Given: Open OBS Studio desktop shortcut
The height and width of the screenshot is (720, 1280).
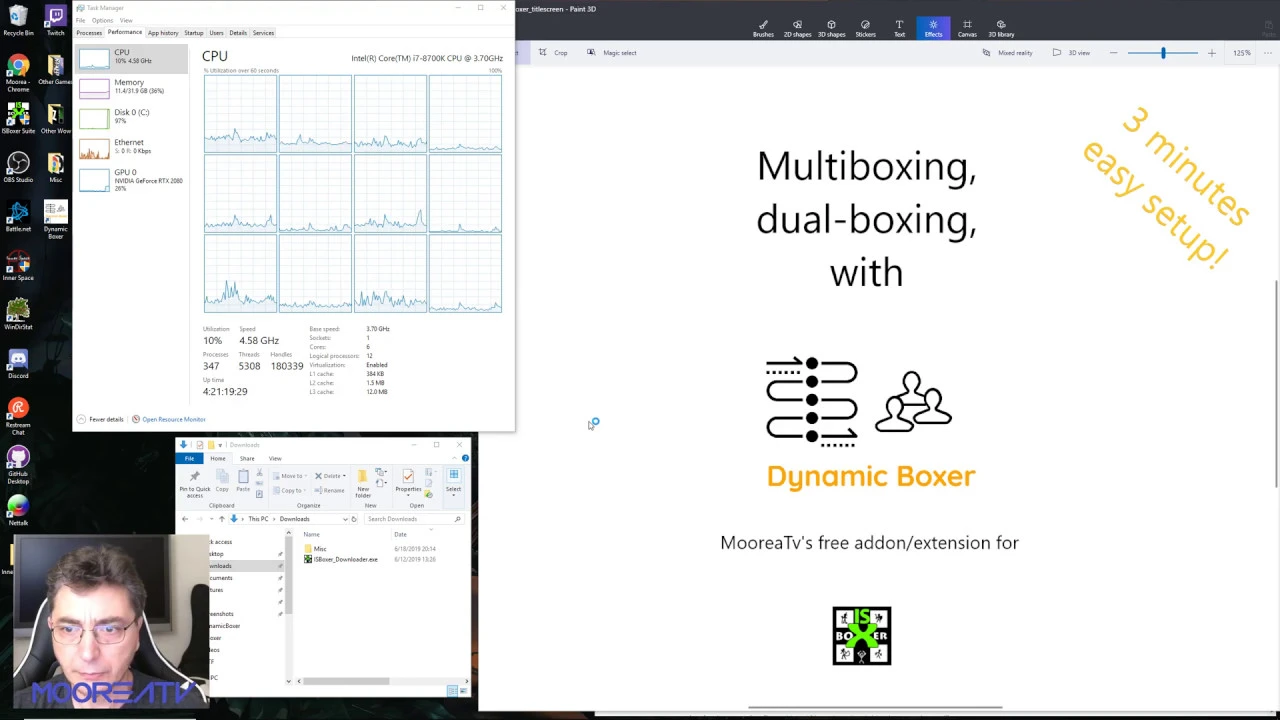Looking at the screenshot, I should pos(18,167).
